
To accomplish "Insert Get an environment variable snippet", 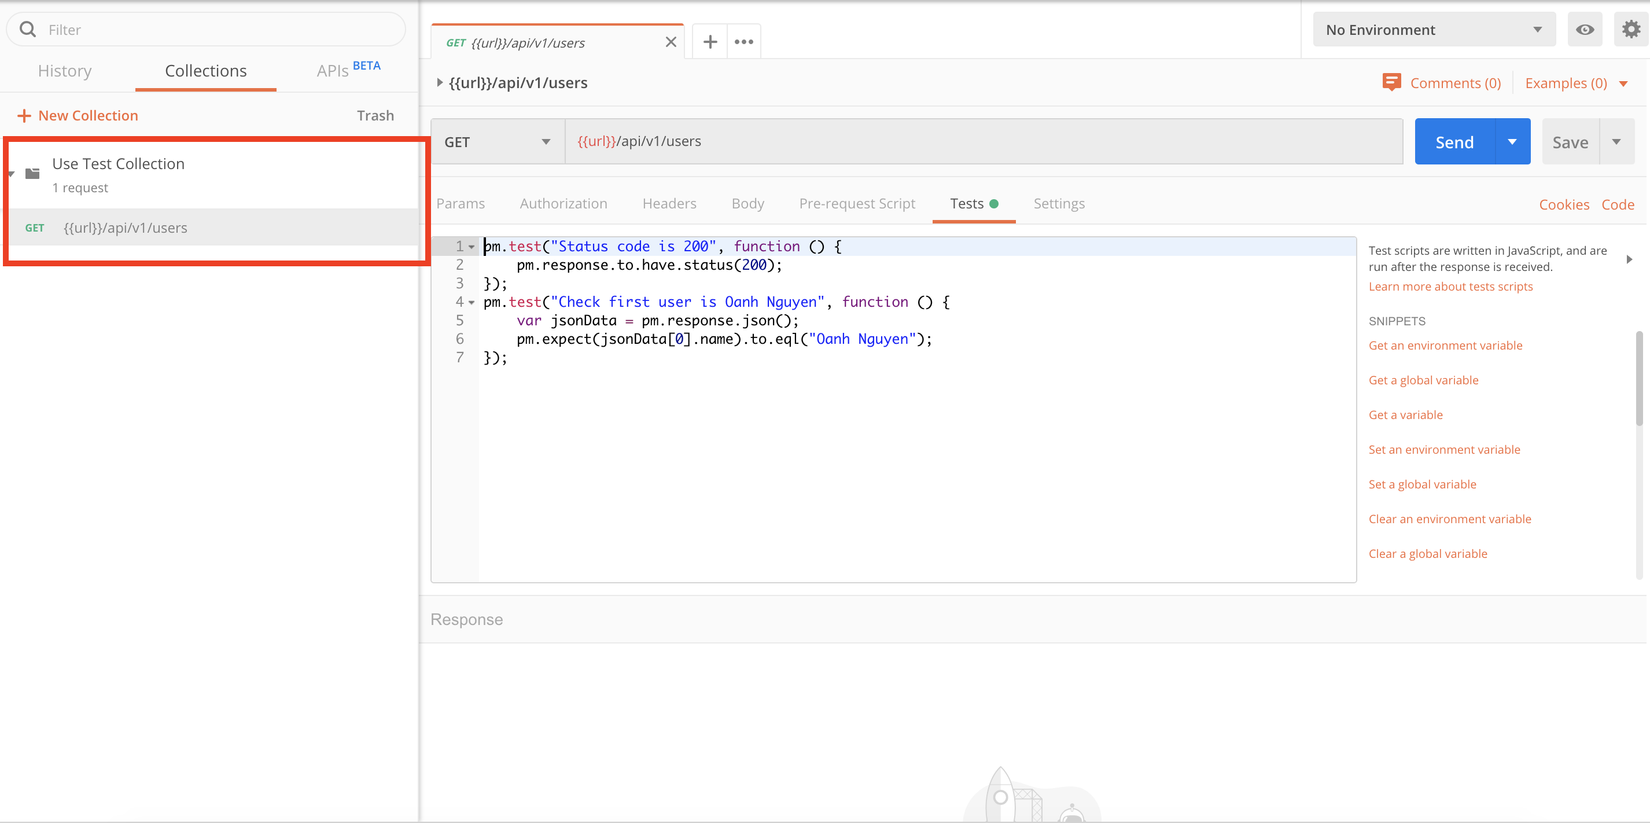I will point(1445,346).
